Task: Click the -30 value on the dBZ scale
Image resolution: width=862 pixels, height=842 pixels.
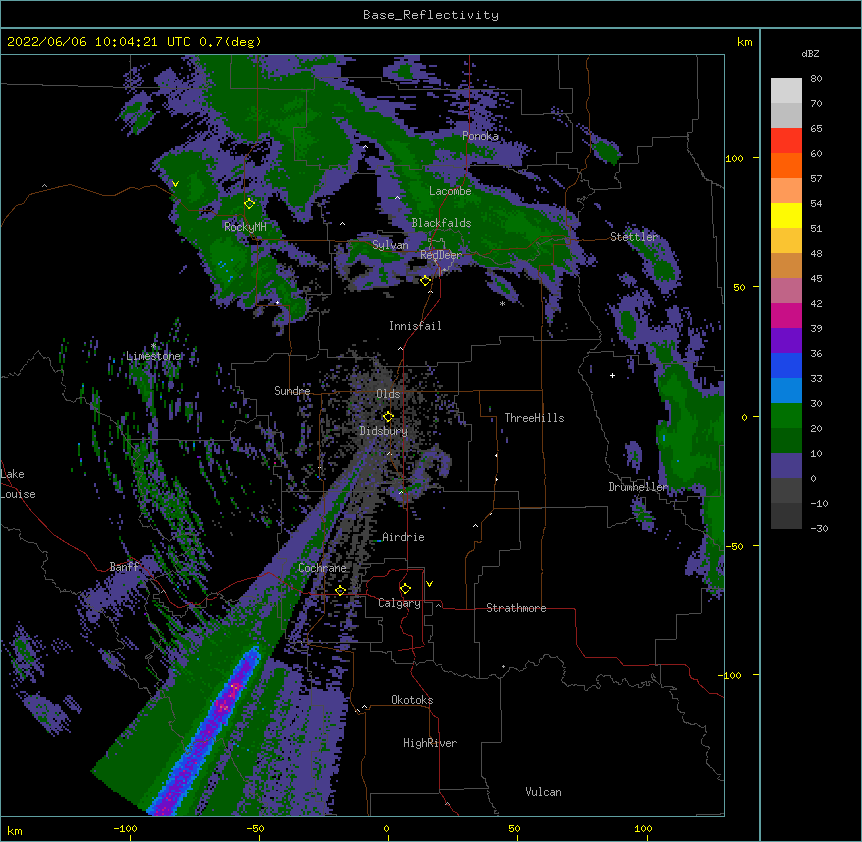Action: [x=819, y=528]
